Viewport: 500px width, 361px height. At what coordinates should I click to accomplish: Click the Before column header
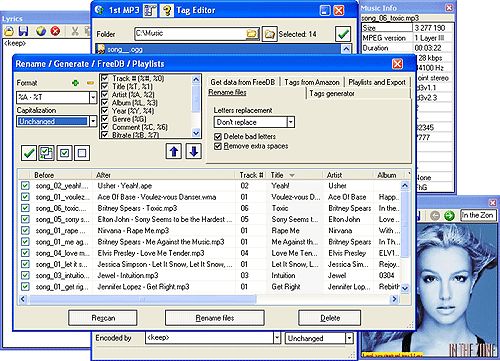pyautogui.click(x=61, y=175)
